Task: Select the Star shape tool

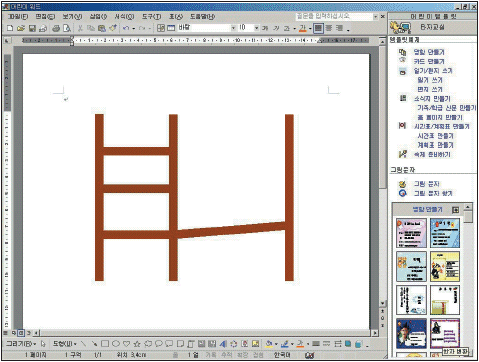Action: [137, 343]
